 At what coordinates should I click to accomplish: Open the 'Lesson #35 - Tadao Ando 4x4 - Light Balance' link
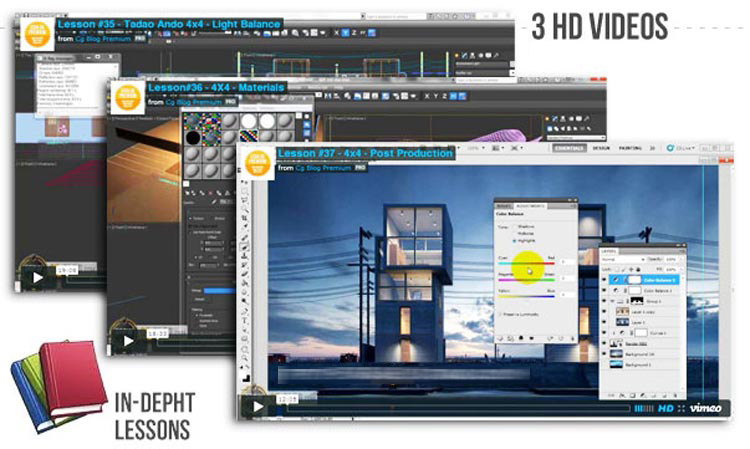pyautogui.click(x=169, y=24)
